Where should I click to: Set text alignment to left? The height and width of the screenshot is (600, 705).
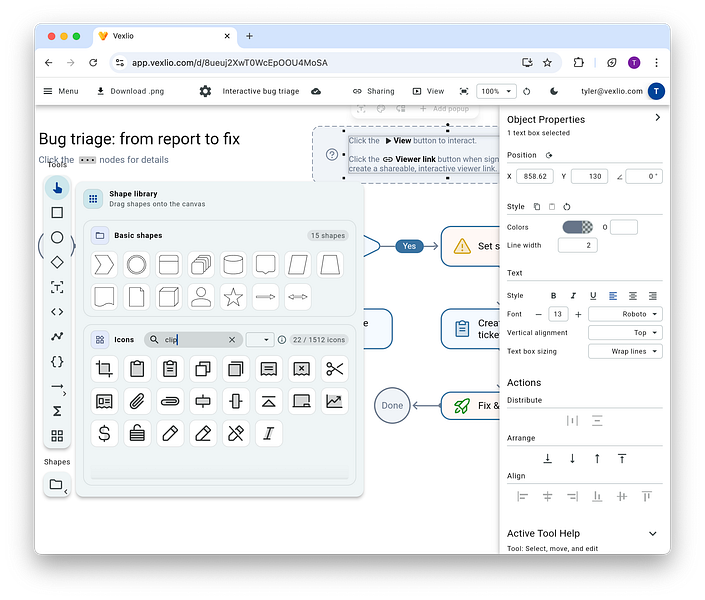613,296
